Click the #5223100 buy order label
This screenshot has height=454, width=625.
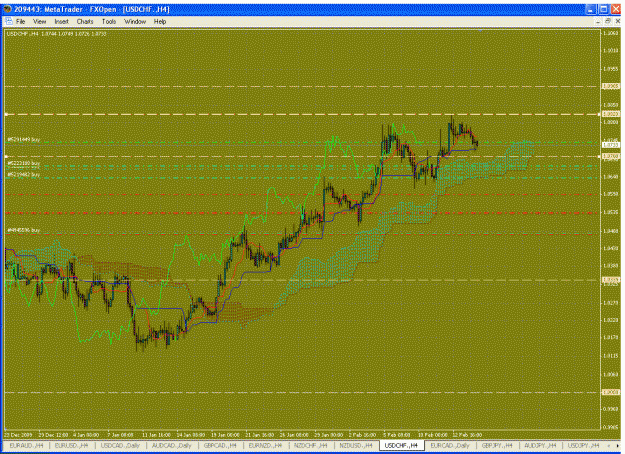24,163
